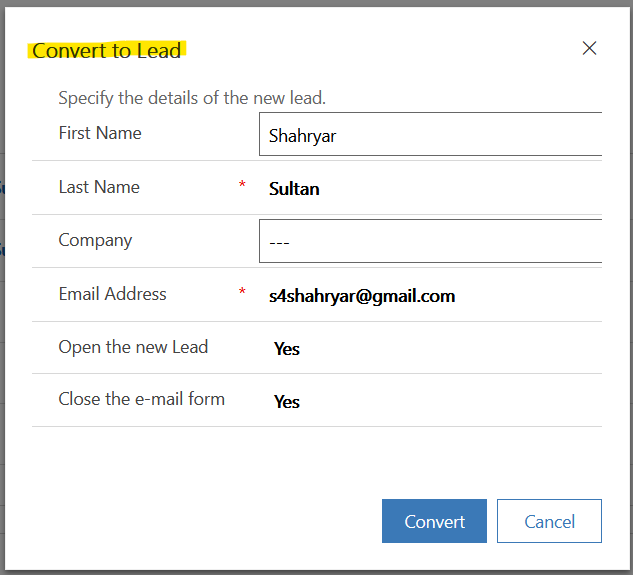The height and width of the screenshot is (575, 633).
Task: Click the 'Specify the details' instruction text
Action: click(x=192, y=98)
